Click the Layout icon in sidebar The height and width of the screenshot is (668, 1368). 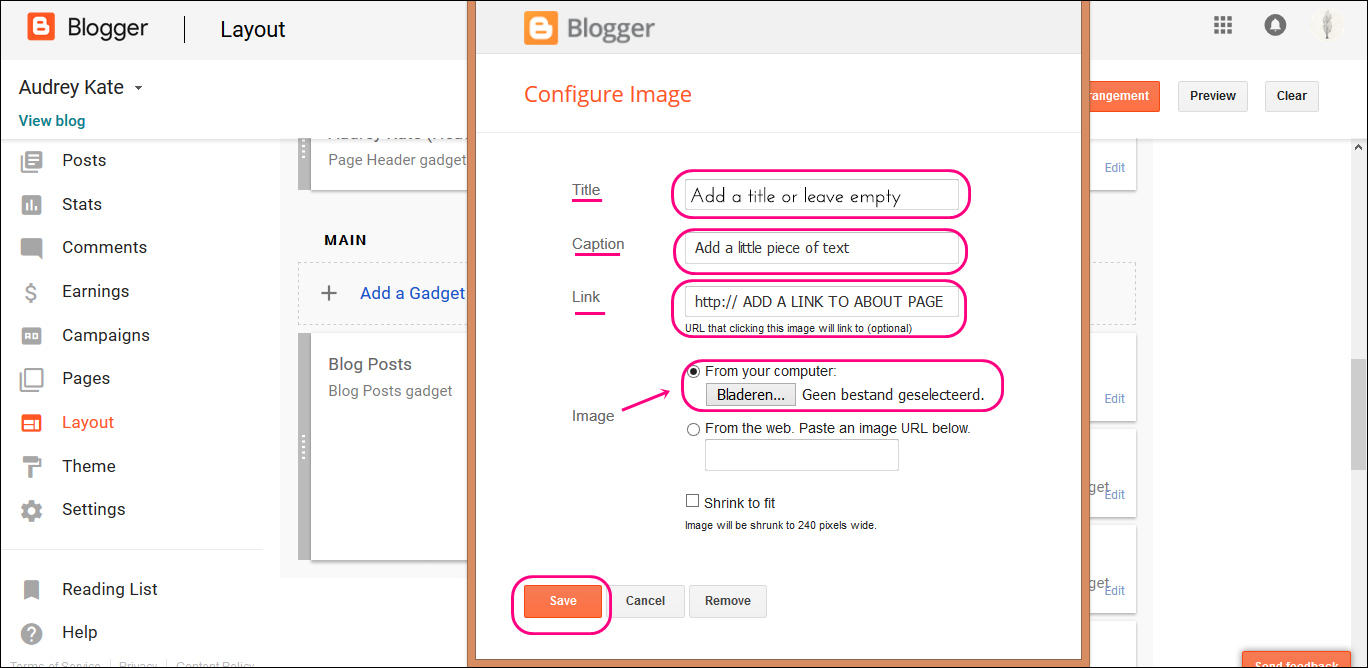pyautogui.click(x=32, y=423)
